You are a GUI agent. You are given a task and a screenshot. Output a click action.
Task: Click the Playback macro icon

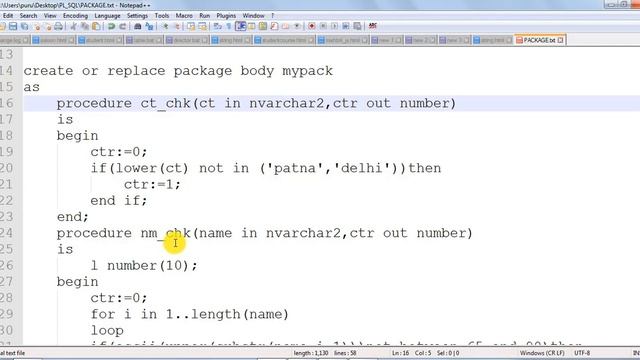tap(334, 26)
